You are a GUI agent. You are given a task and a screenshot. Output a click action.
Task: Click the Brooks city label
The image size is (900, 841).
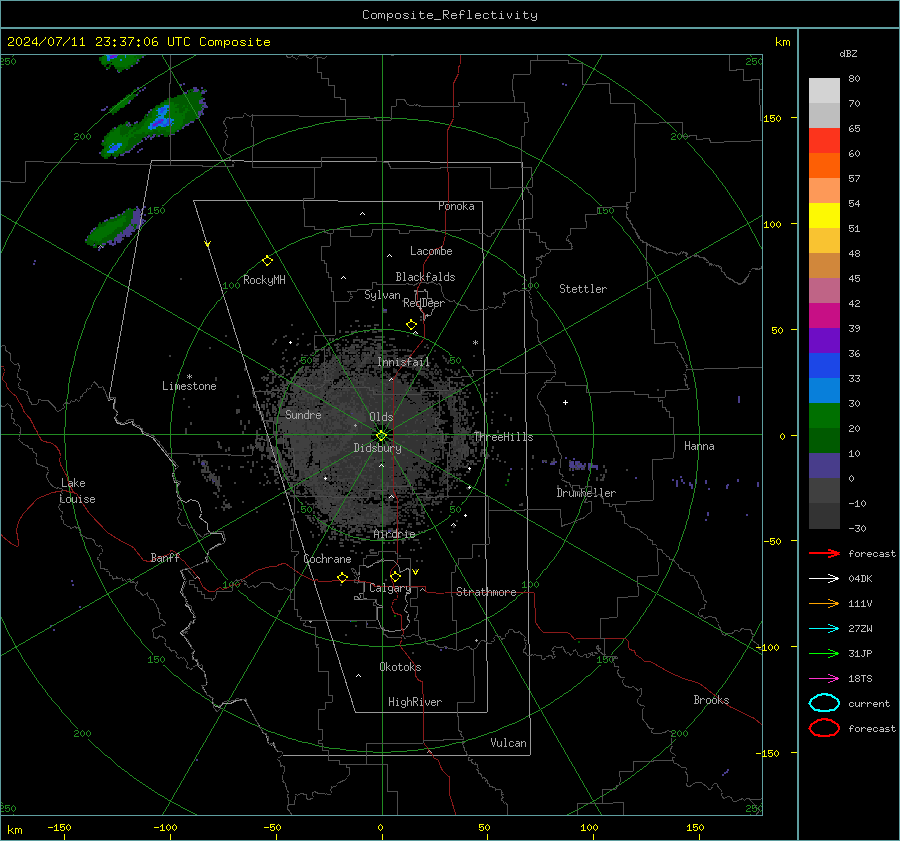coord(711,700)
